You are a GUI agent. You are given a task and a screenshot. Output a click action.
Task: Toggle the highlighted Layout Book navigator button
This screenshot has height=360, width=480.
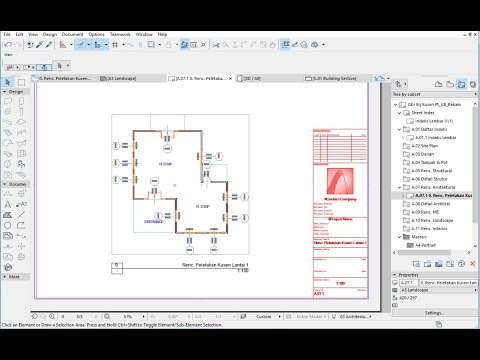tap(461, 84)
